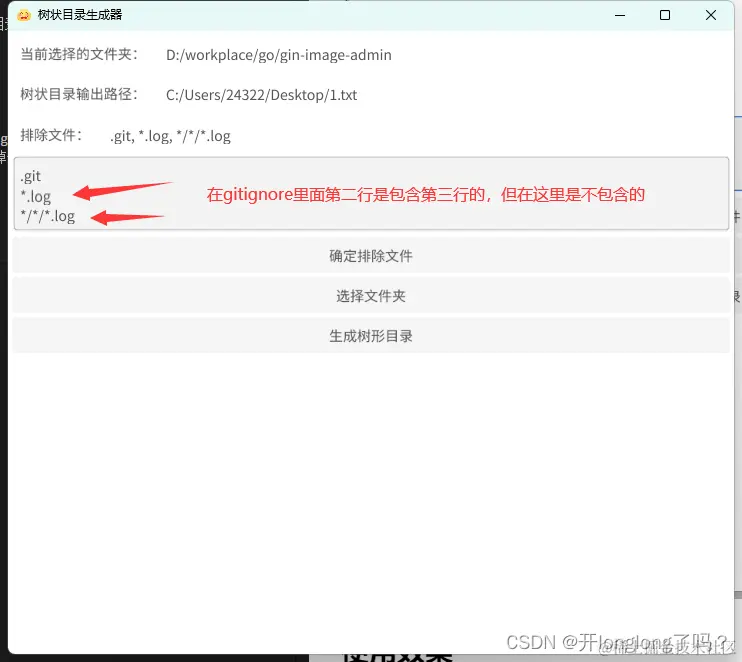
Task: Minimize the 树状目录生成器 window
Action: pyautogui.click(x=620, y=15)
